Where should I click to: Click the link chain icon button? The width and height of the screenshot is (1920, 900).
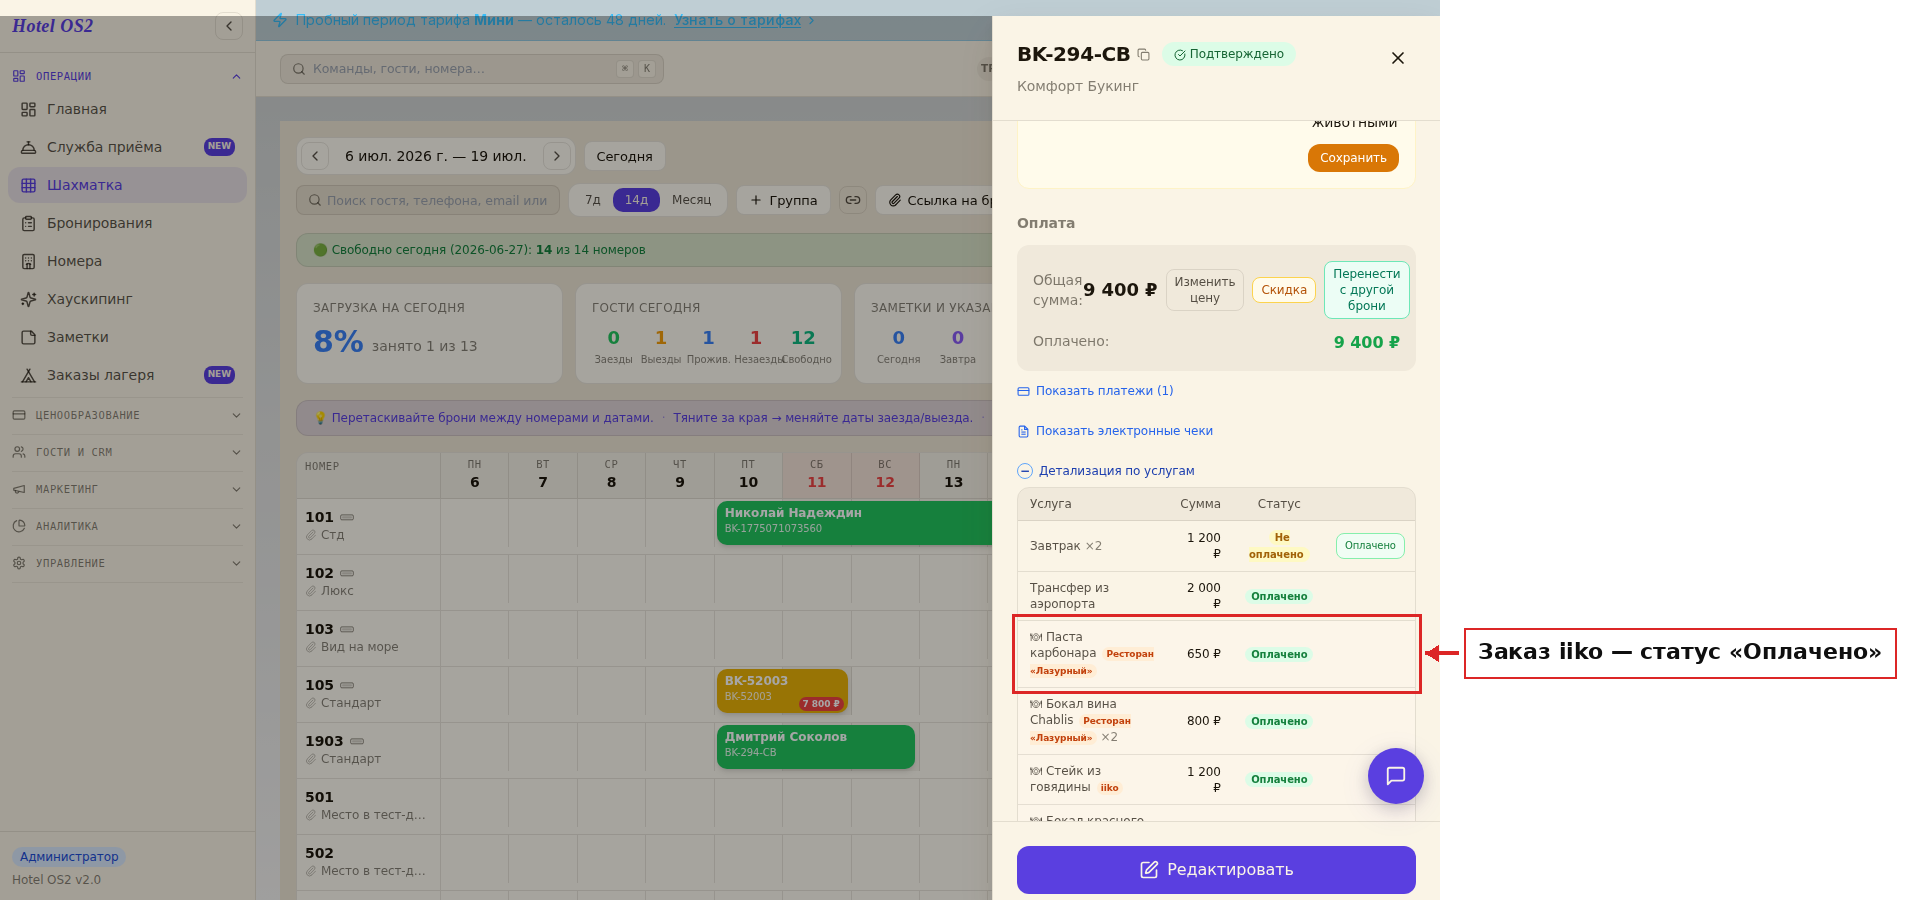(853, 200)
